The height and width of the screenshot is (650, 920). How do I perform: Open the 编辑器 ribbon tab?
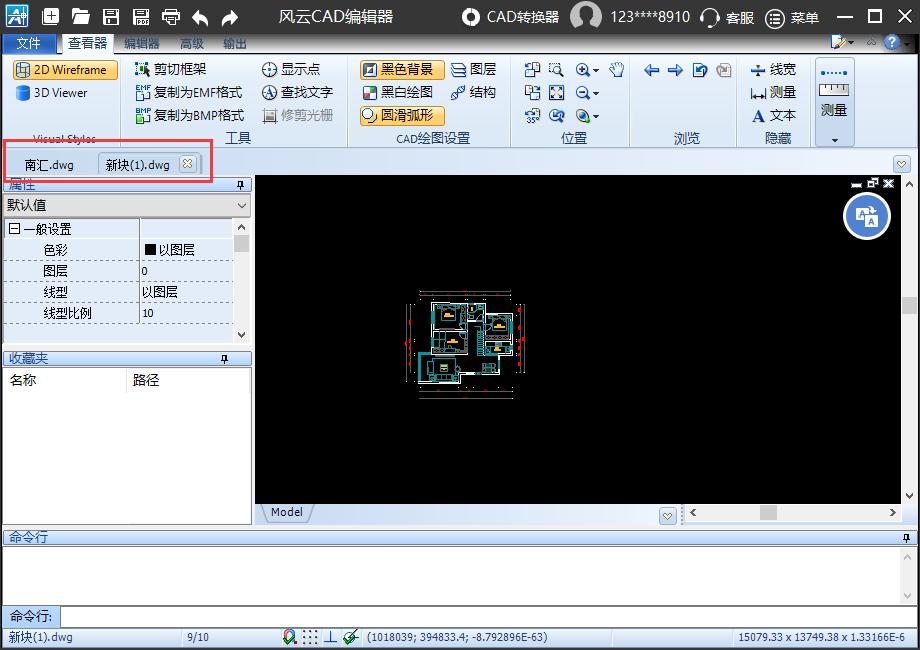[x=141, y=44]
